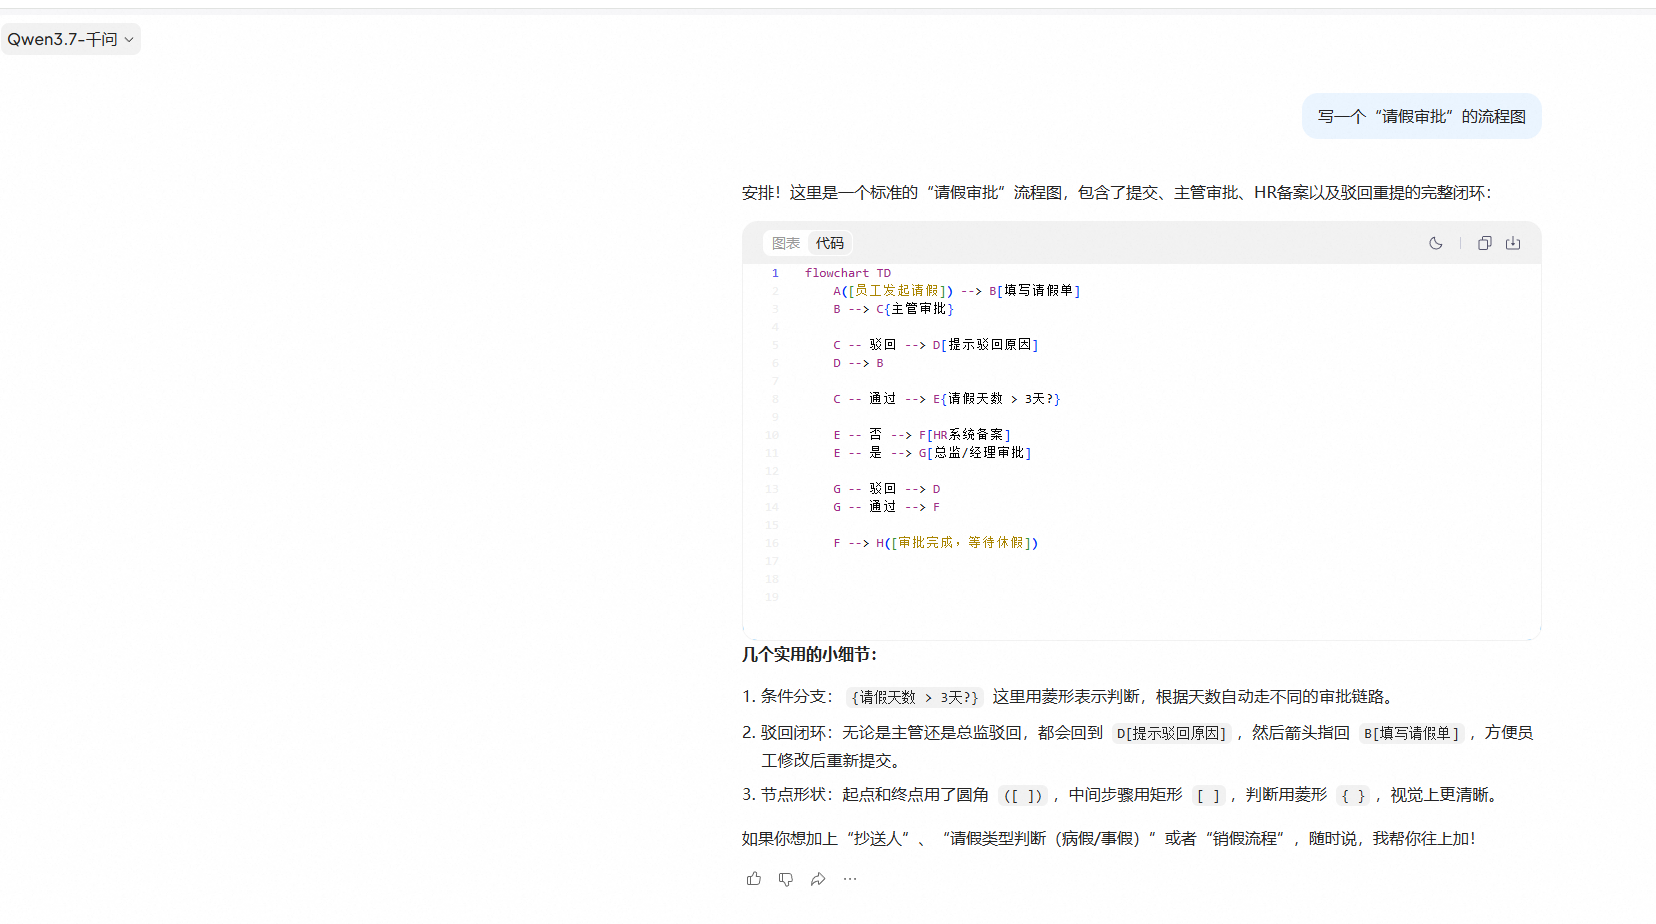
Task: Click code line 'G -- 通过 --> F'
Action: click(887, 507)
